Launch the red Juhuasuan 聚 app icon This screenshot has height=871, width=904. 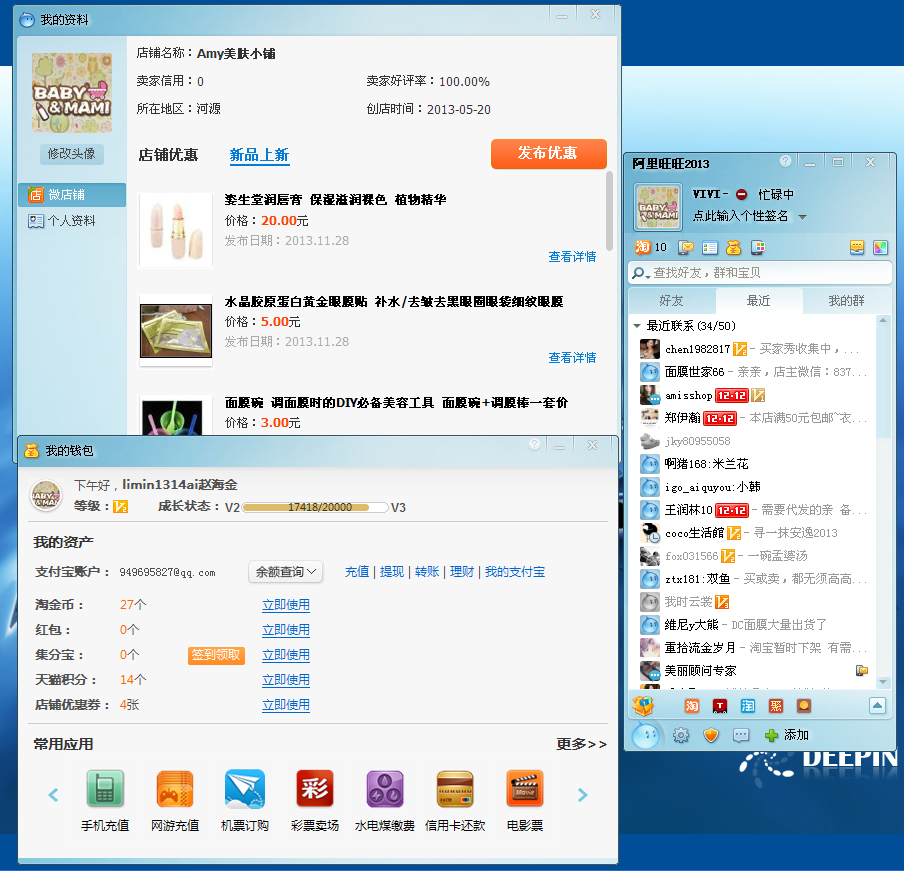point(776,706)
